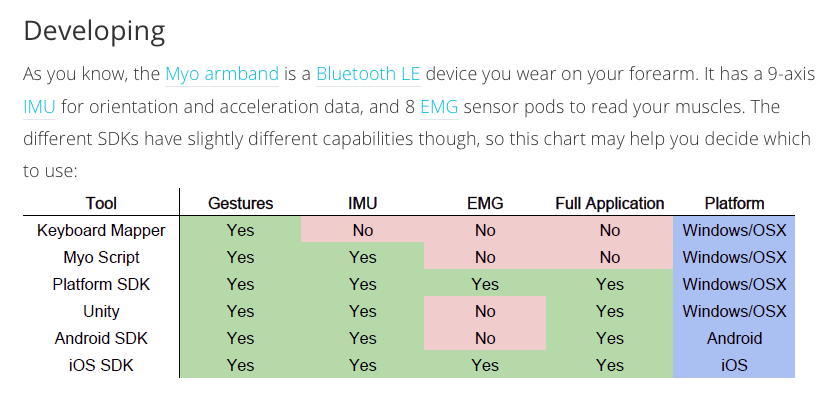This screenshot has height=401, width=831.
Task: Select the Android SDK row label
Action: pos(101,338)
